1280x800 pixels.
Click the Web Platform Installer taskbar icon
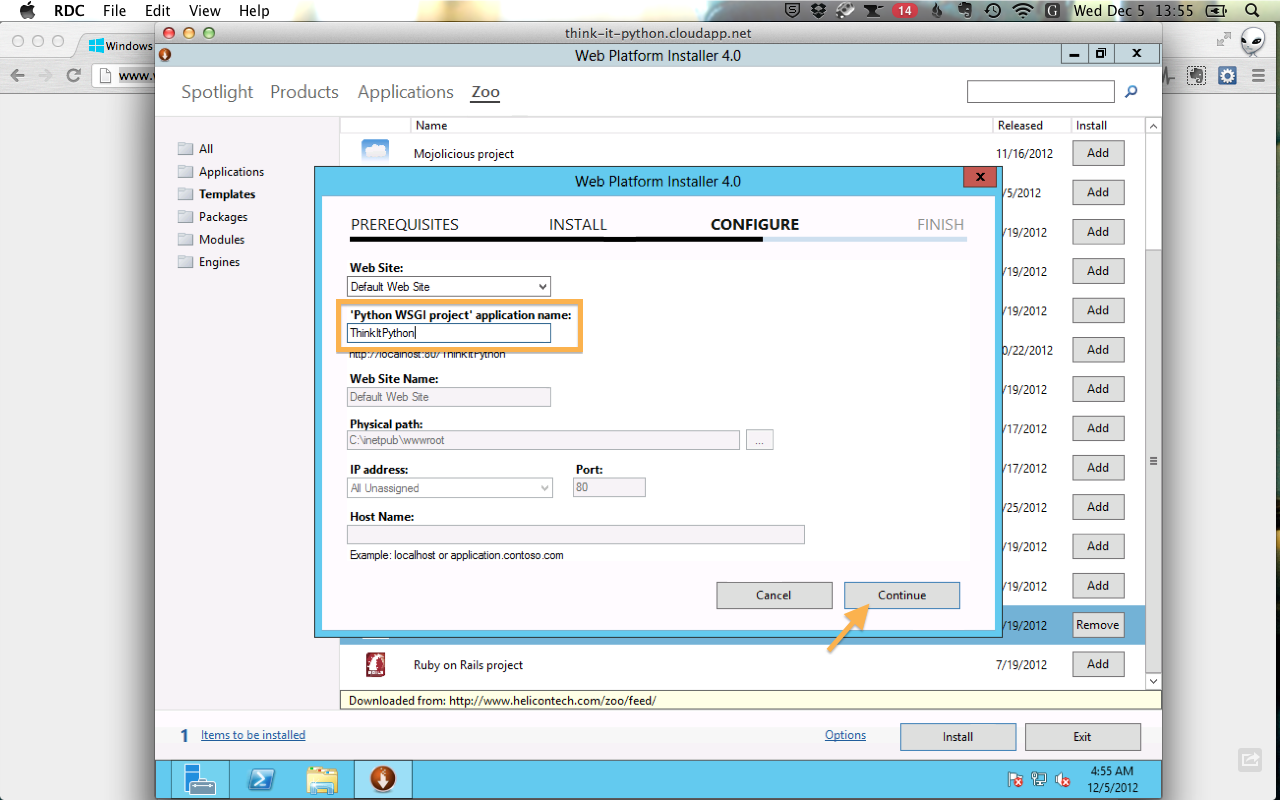pos(383,779)
